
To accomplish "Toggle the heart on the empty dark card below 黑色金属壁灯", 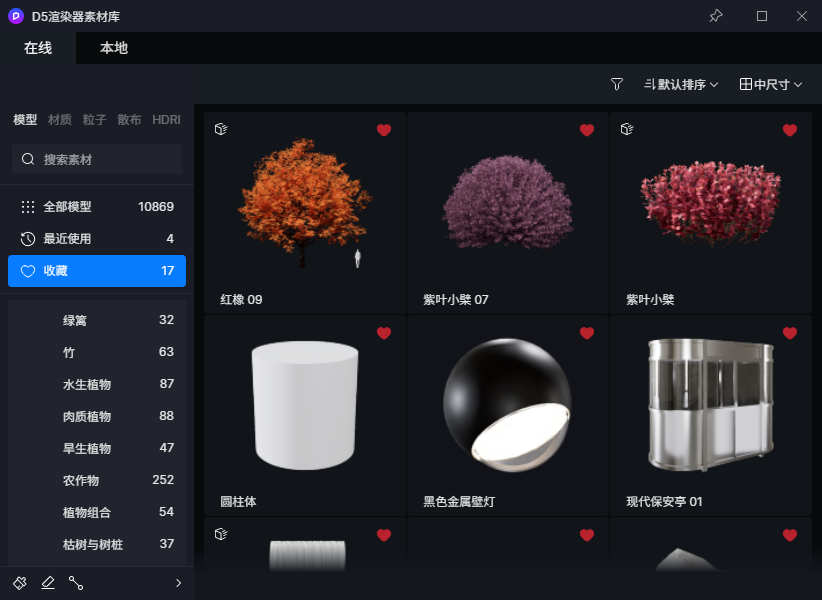I will coord(587,535).
